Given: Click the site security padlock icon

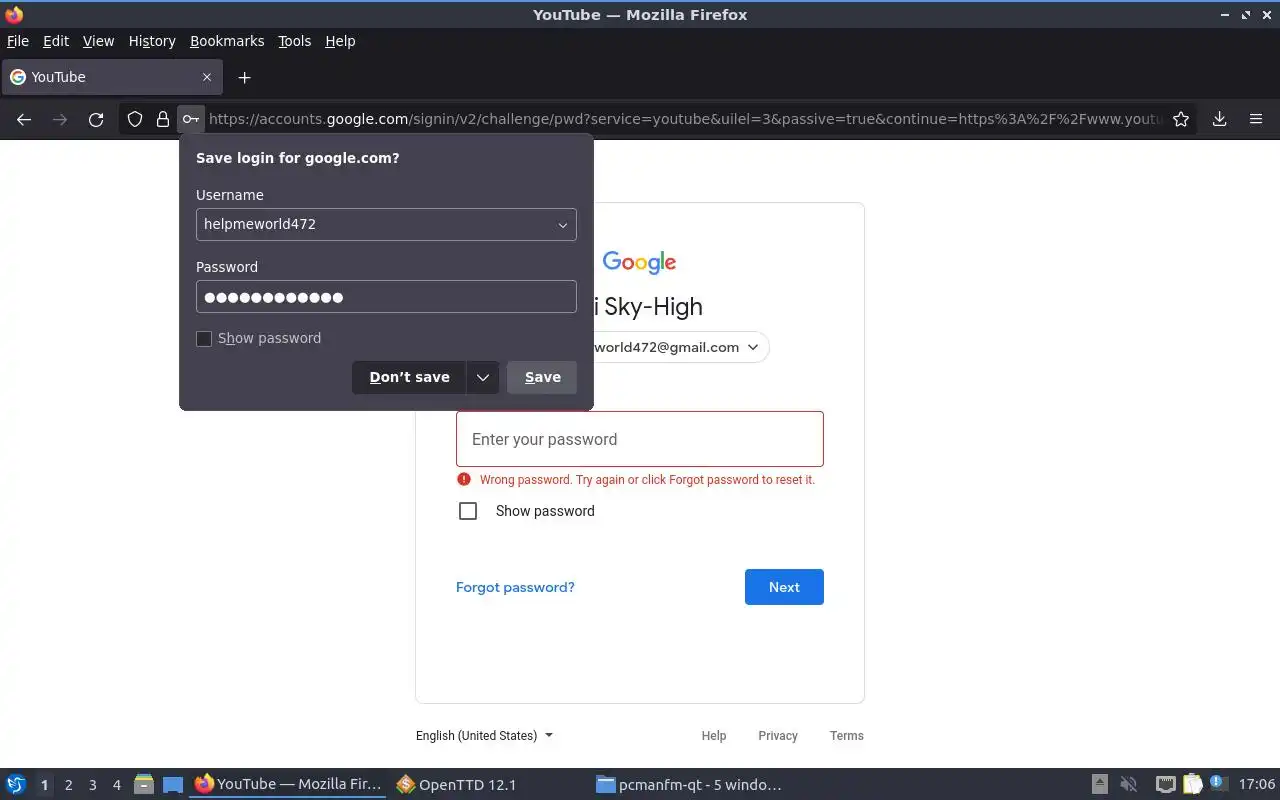Looking at the screenshot, I should (162, 119).
